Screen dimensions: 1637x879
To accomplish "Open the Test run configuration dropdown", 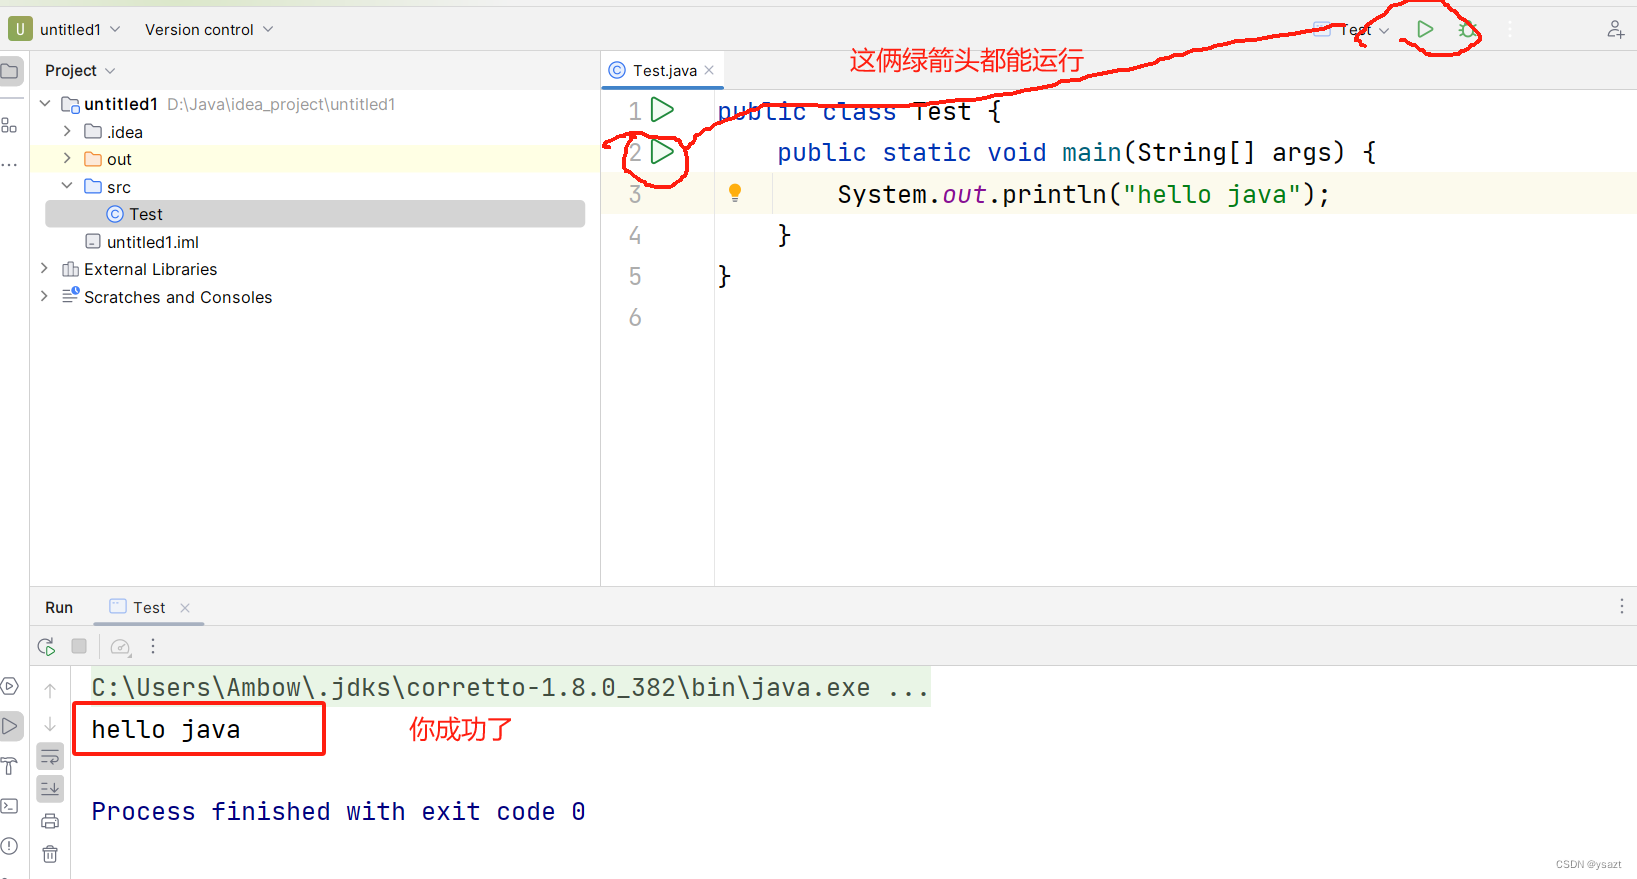I will click(1352, 30).
